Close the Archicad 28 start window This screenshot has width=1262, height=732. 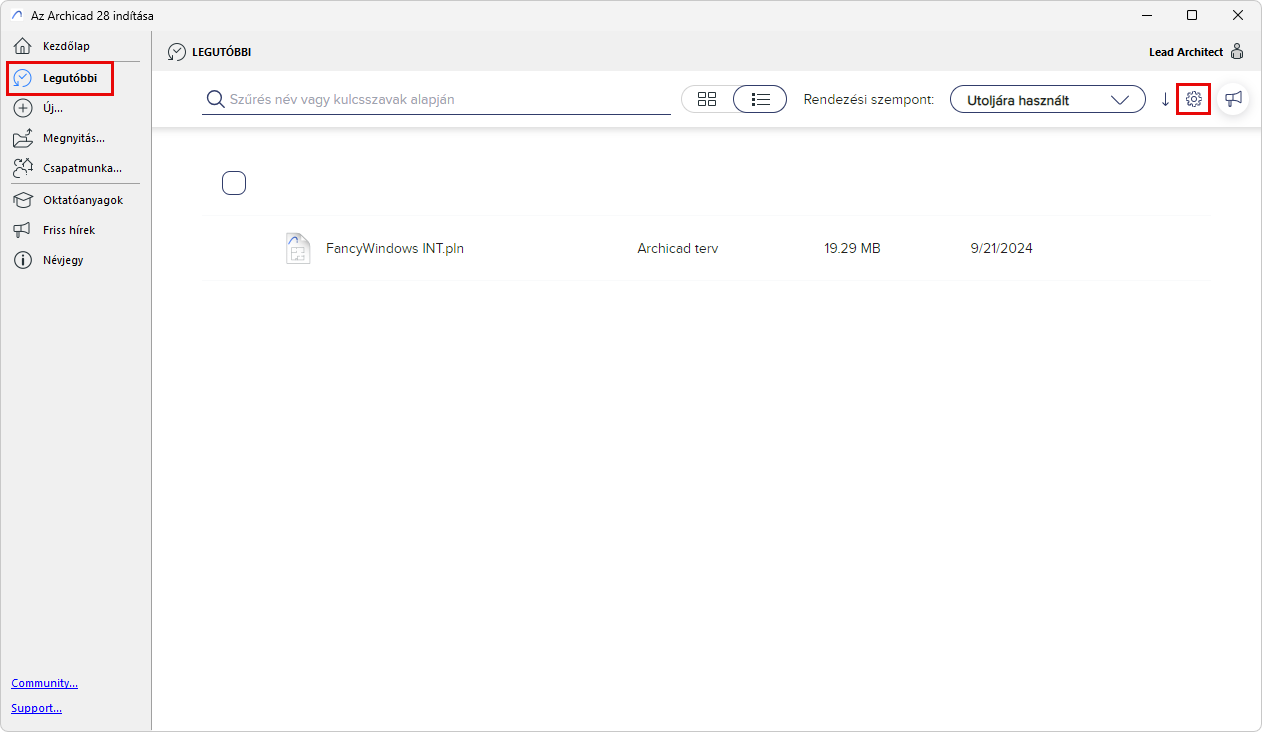coord(1238,15)
